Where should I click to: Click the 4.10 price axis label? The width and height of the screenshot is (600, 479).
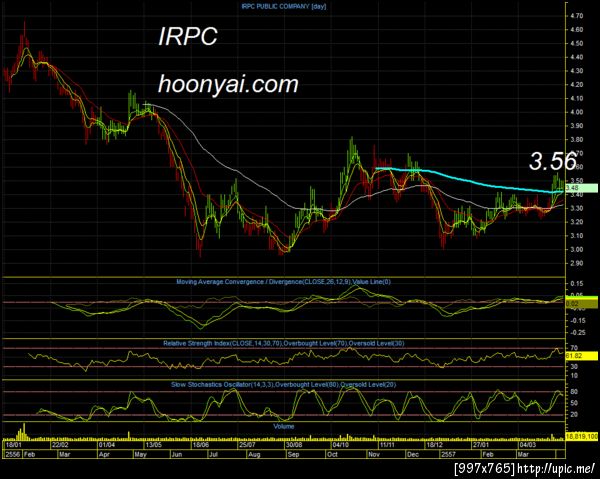point(576,99)
